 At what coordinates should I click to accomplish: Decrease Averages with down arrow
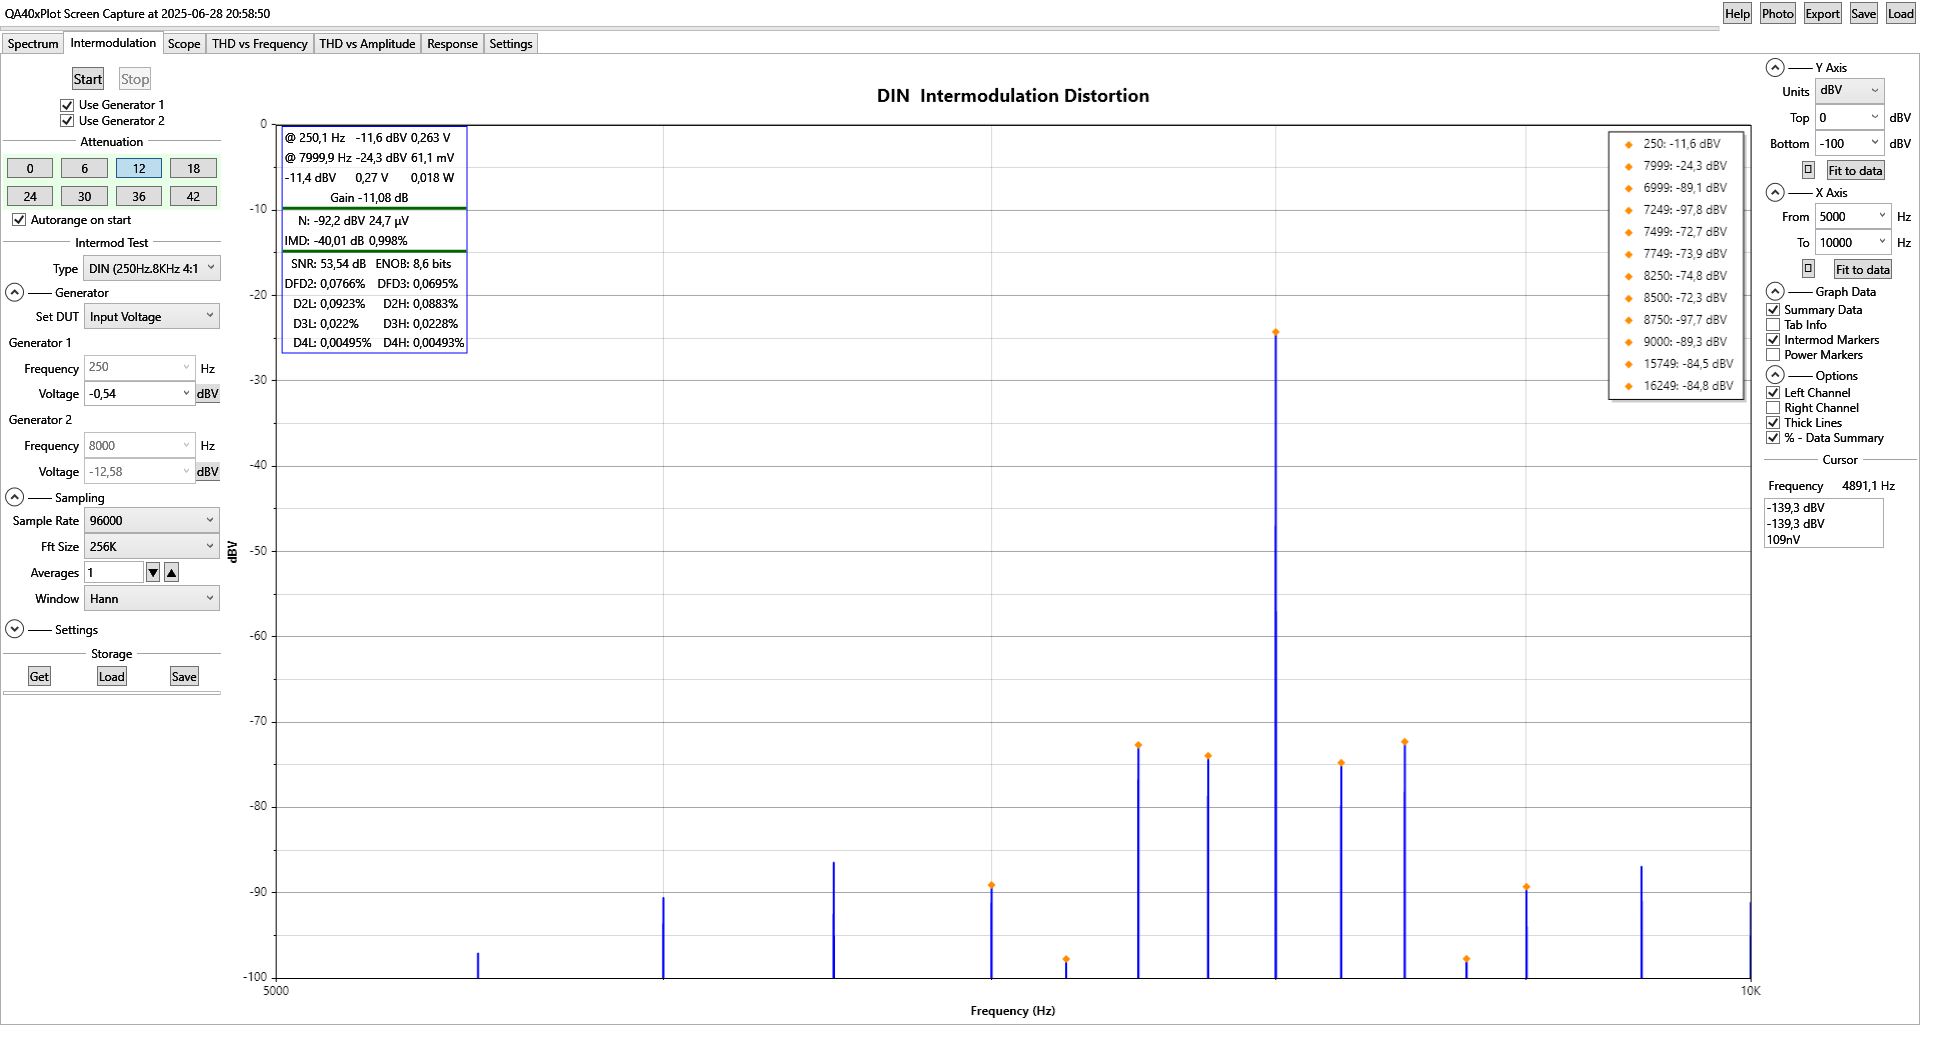point(153,572)
